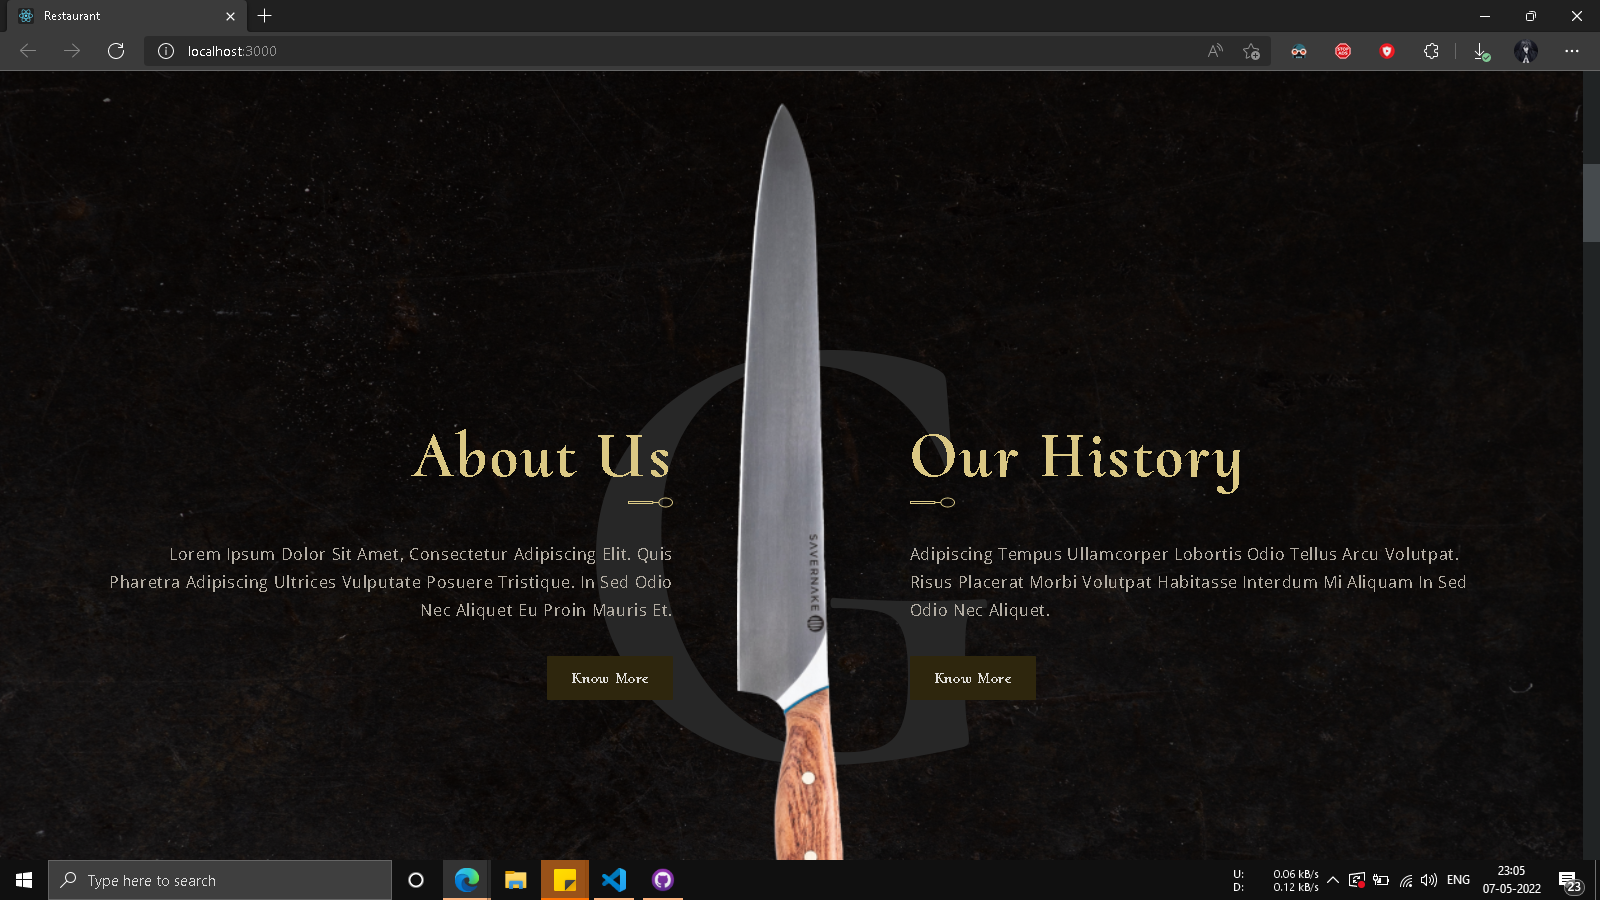Viewport: 1600px width, 900px height.
Task: Click the Stop Ads extension icon
Action: pos(1343,51)
